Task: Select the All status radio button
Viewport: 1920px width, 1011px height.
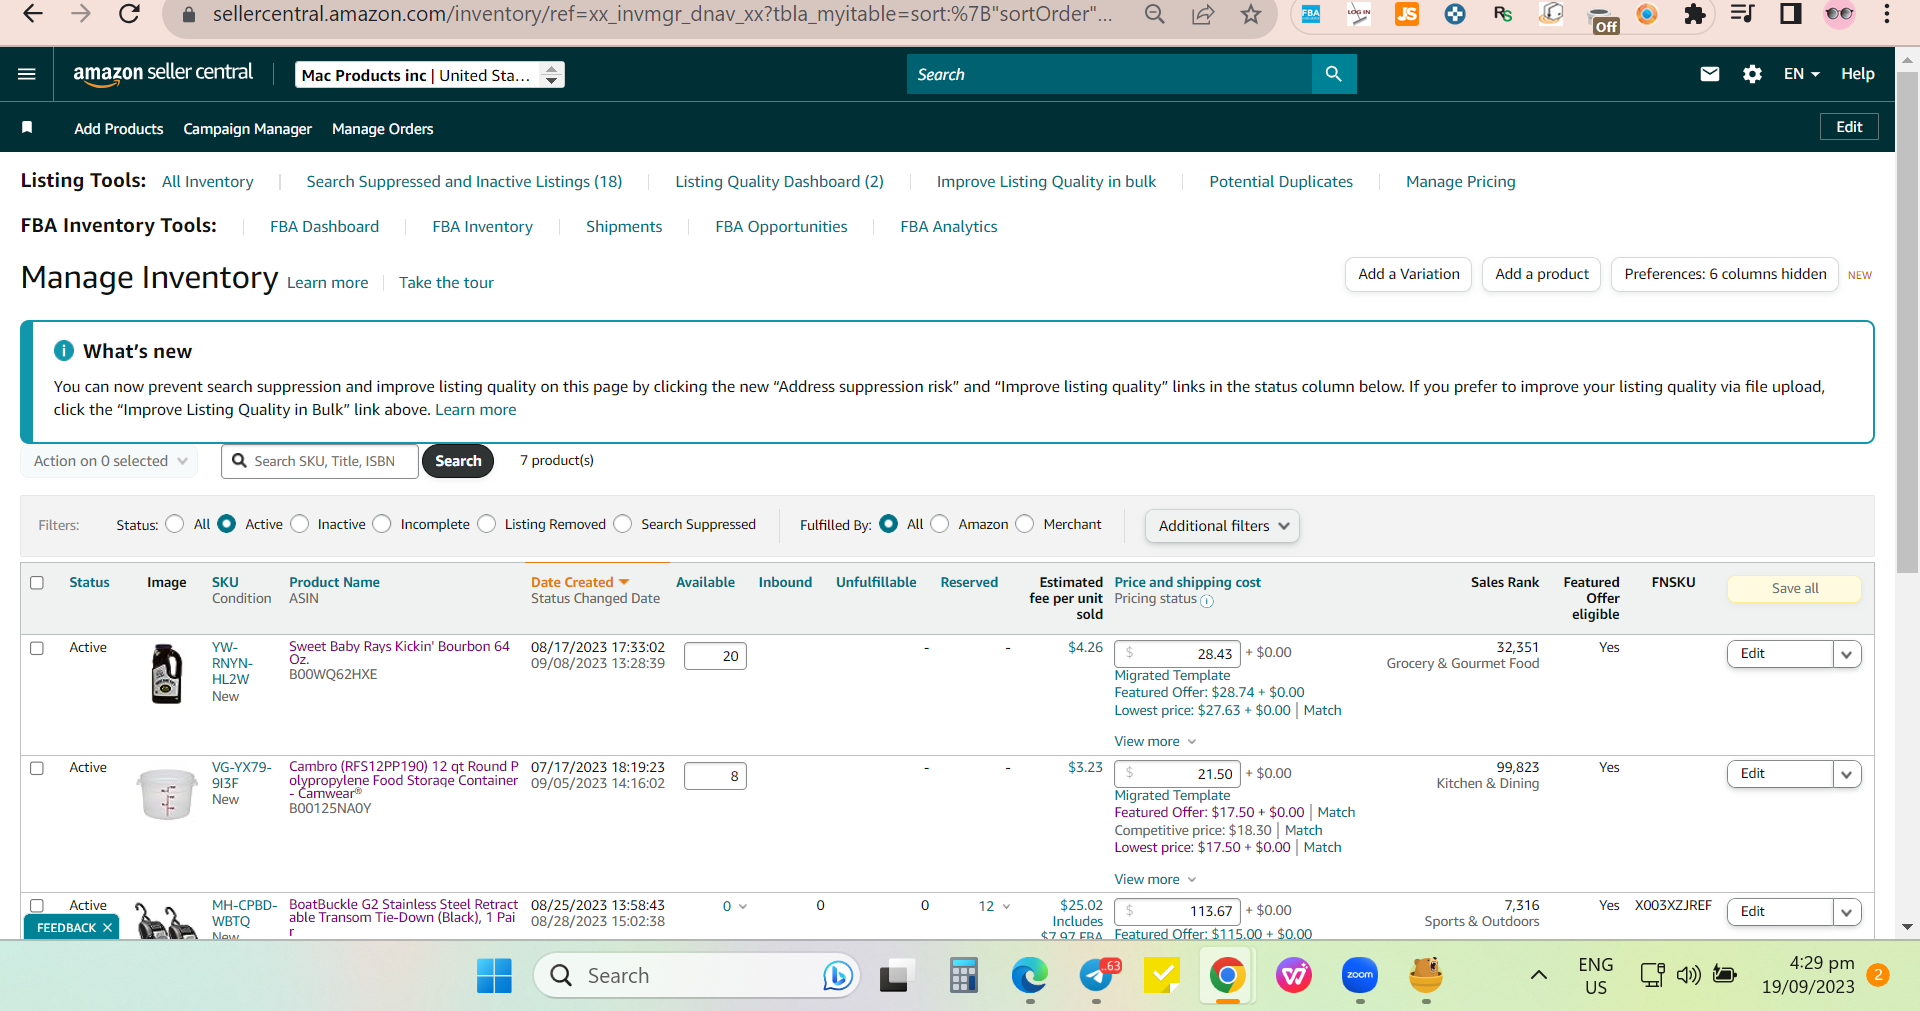Action: click(x=175, y=524)
